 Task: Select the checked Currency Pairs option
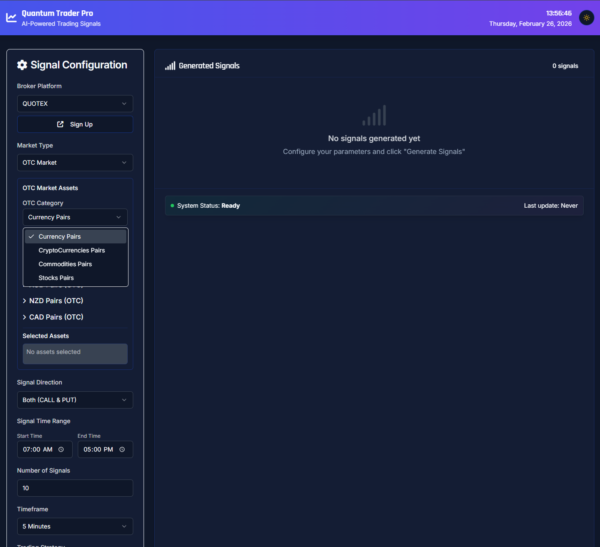(x=60, y=236)
